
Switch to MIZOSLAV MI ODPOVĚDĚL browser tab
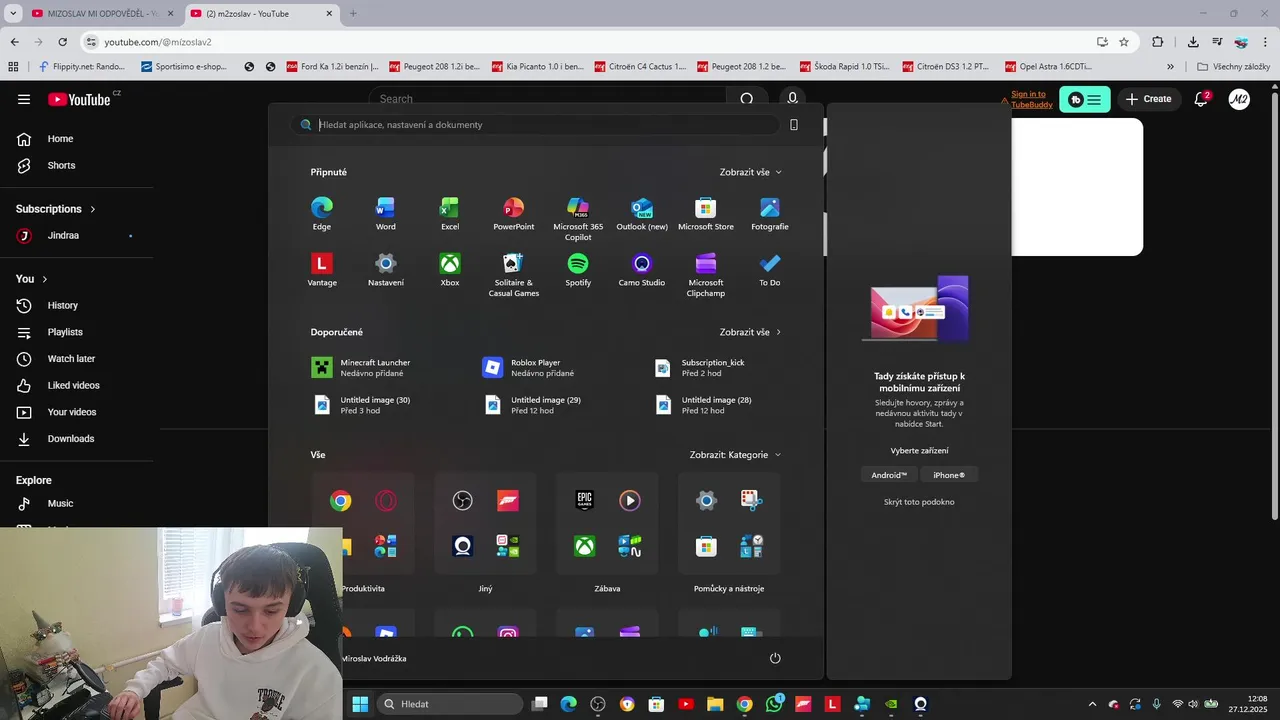(102, 14)
